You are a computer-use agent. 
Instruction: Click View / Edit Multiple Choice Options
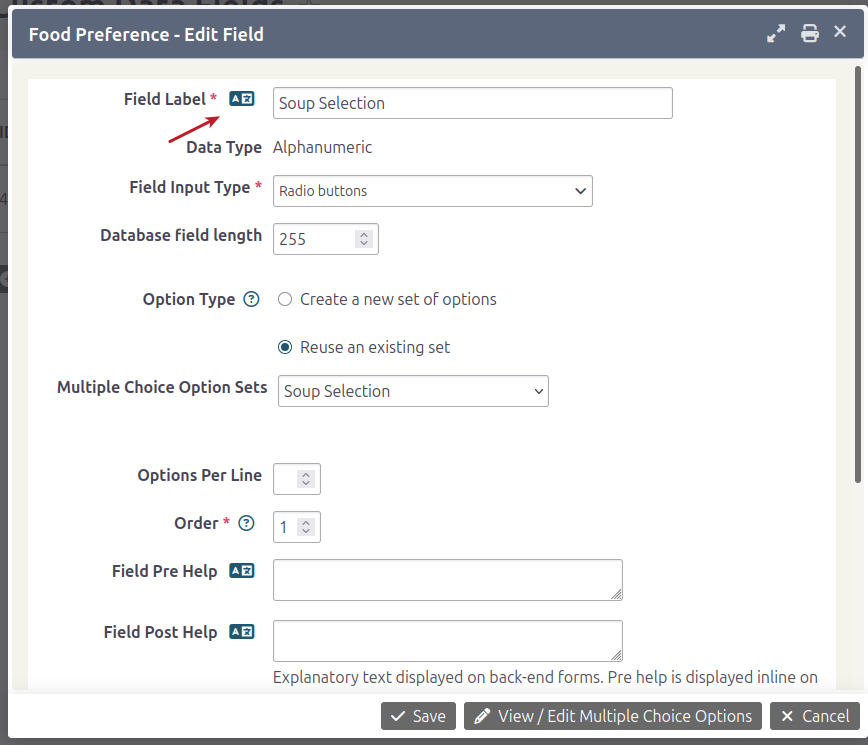click(x=612, y=716)
